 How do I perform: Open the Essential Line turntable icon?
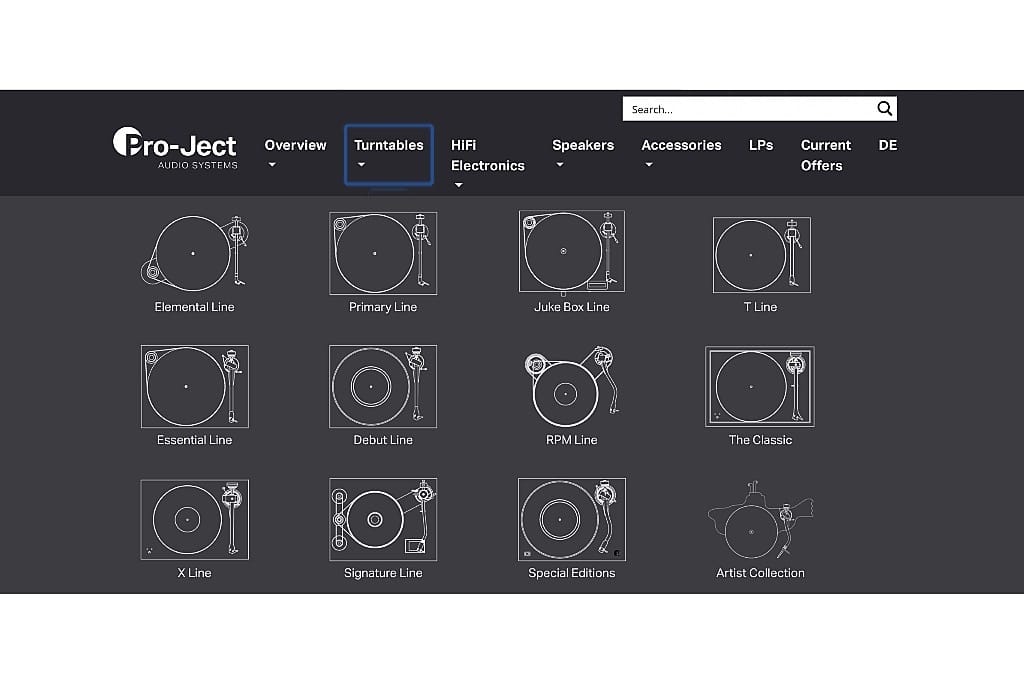click(195, 387)
